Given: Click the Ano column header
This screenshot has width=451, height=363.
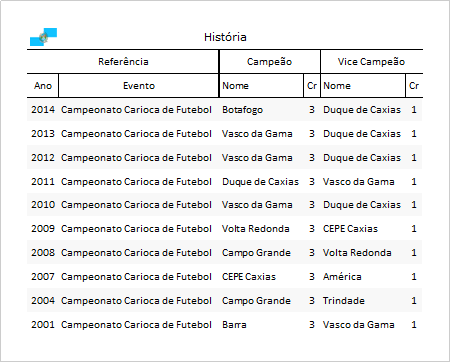Looking at the screenshot, I should (x=43, y=86).
